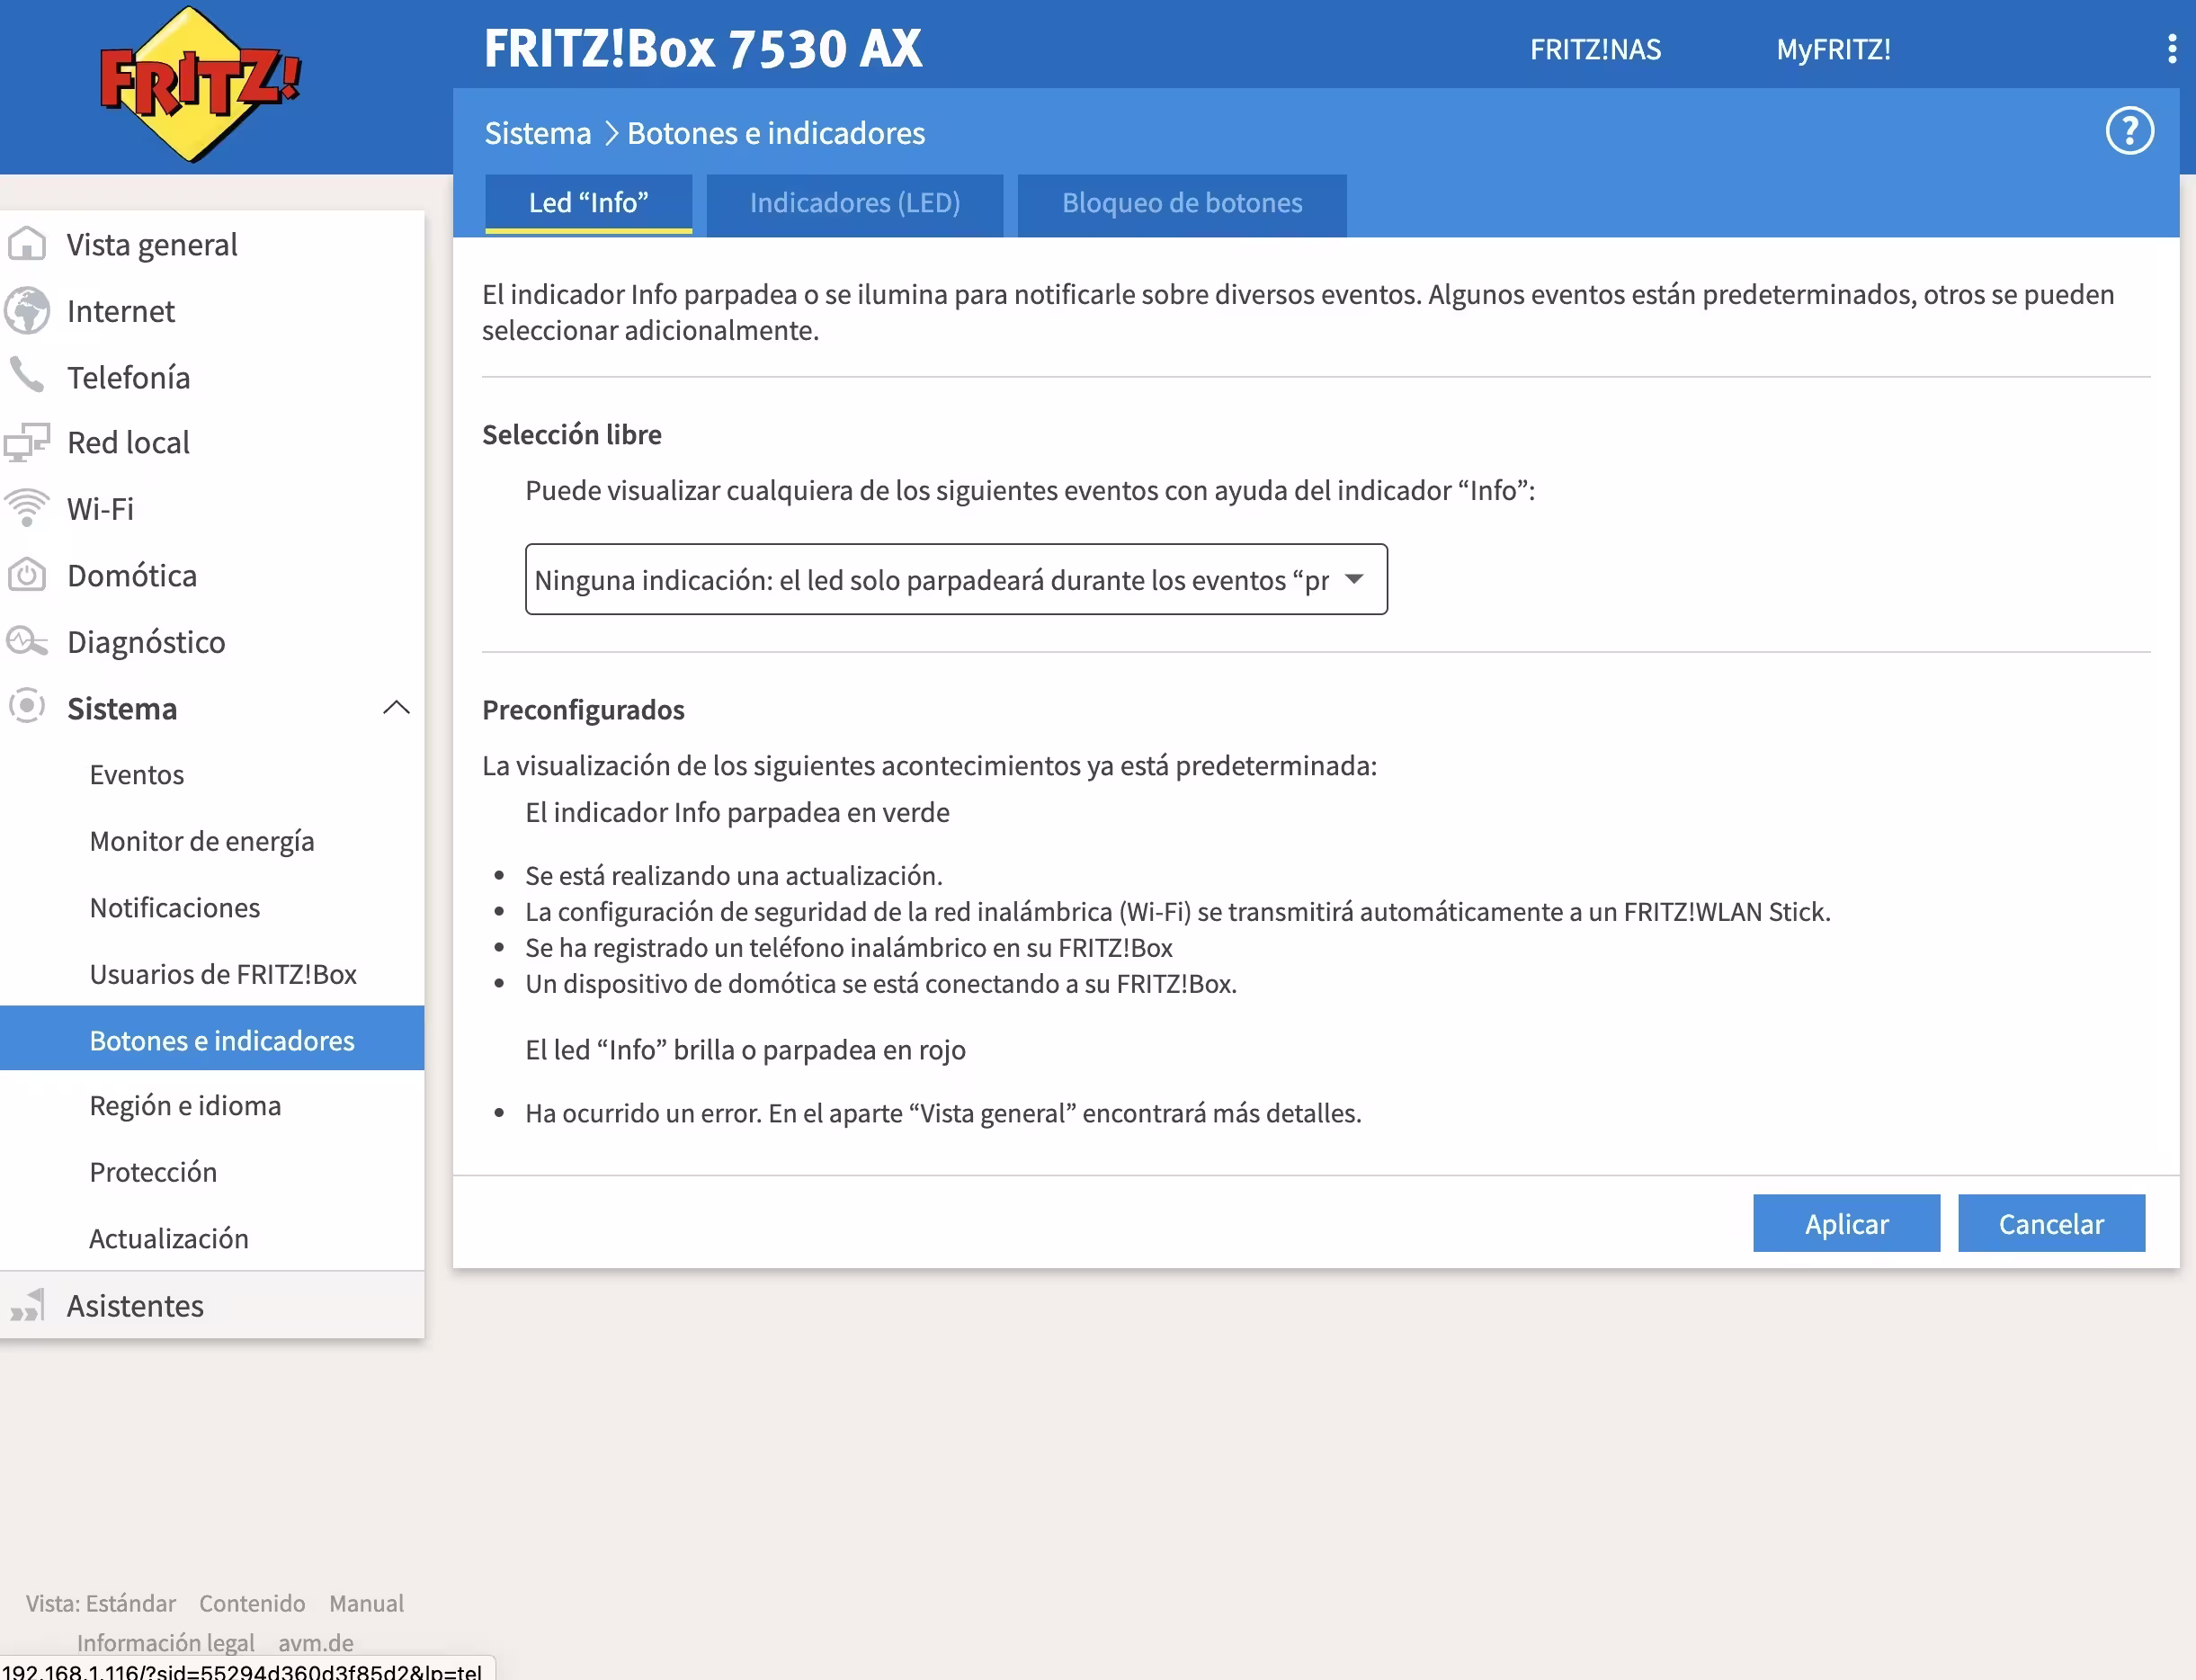
Task: Open the Información legal footer link
Action: click(x=166, y=1642)
